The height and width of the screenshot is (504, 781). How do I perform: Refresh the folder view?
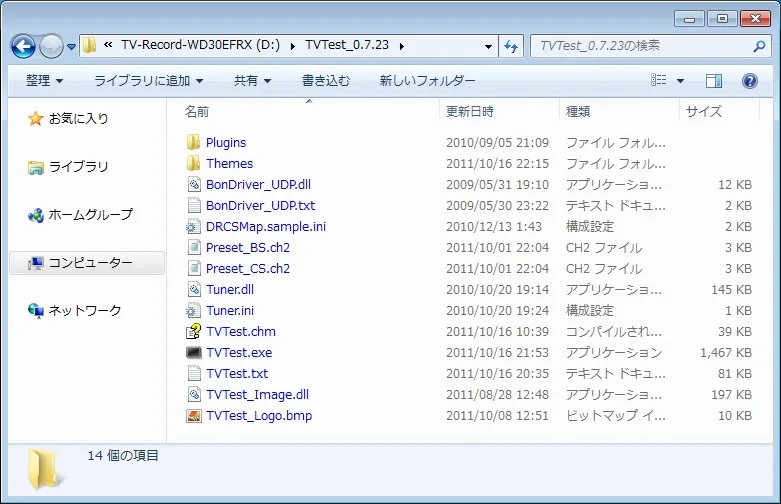coord(511,46)
